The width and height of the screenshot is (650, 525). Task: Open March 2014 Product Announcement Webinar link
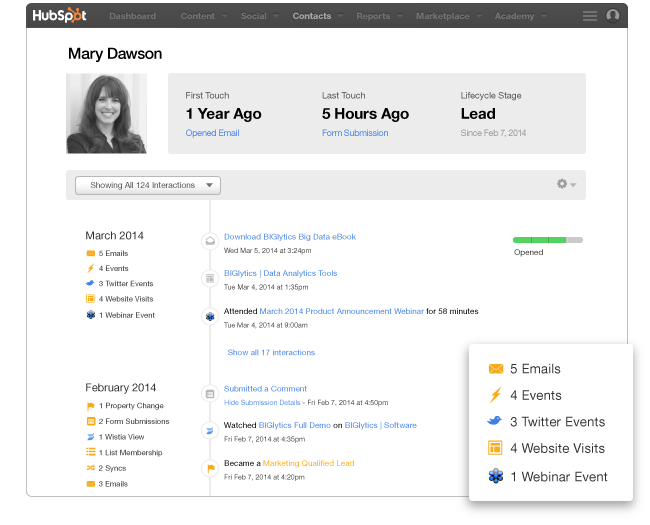point(342,311)
